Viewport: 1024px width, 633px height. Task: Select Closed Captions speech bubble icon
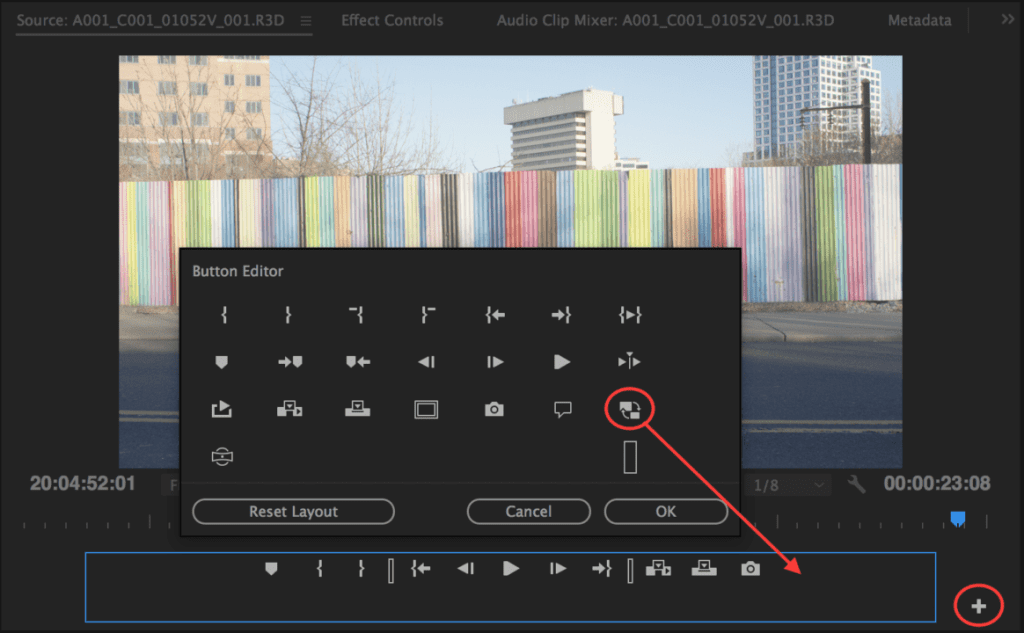[562, 410]
